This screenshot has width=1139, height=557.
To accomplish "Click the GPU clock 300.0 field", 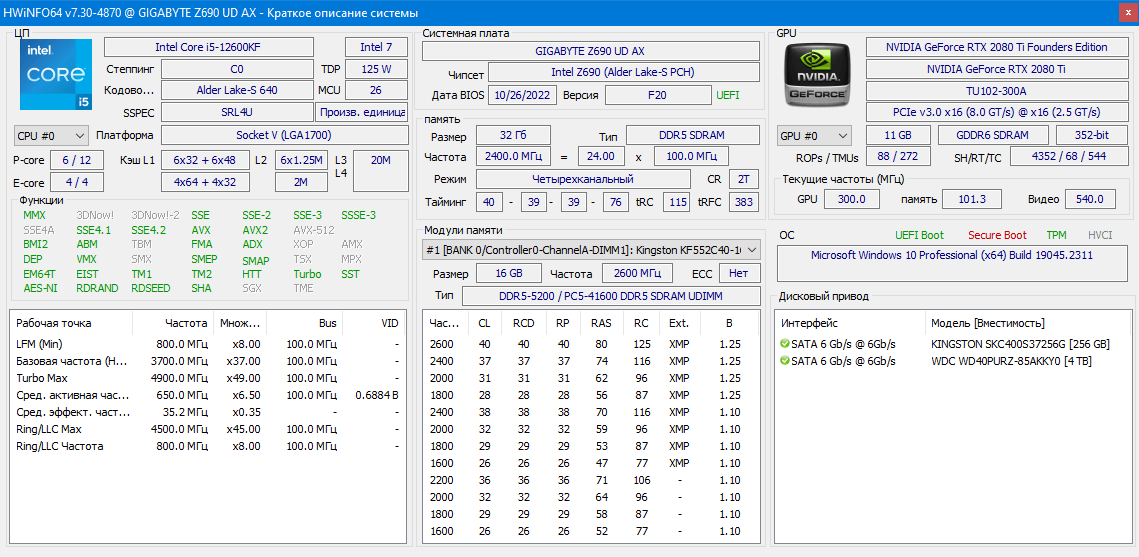I will [851, 199].
